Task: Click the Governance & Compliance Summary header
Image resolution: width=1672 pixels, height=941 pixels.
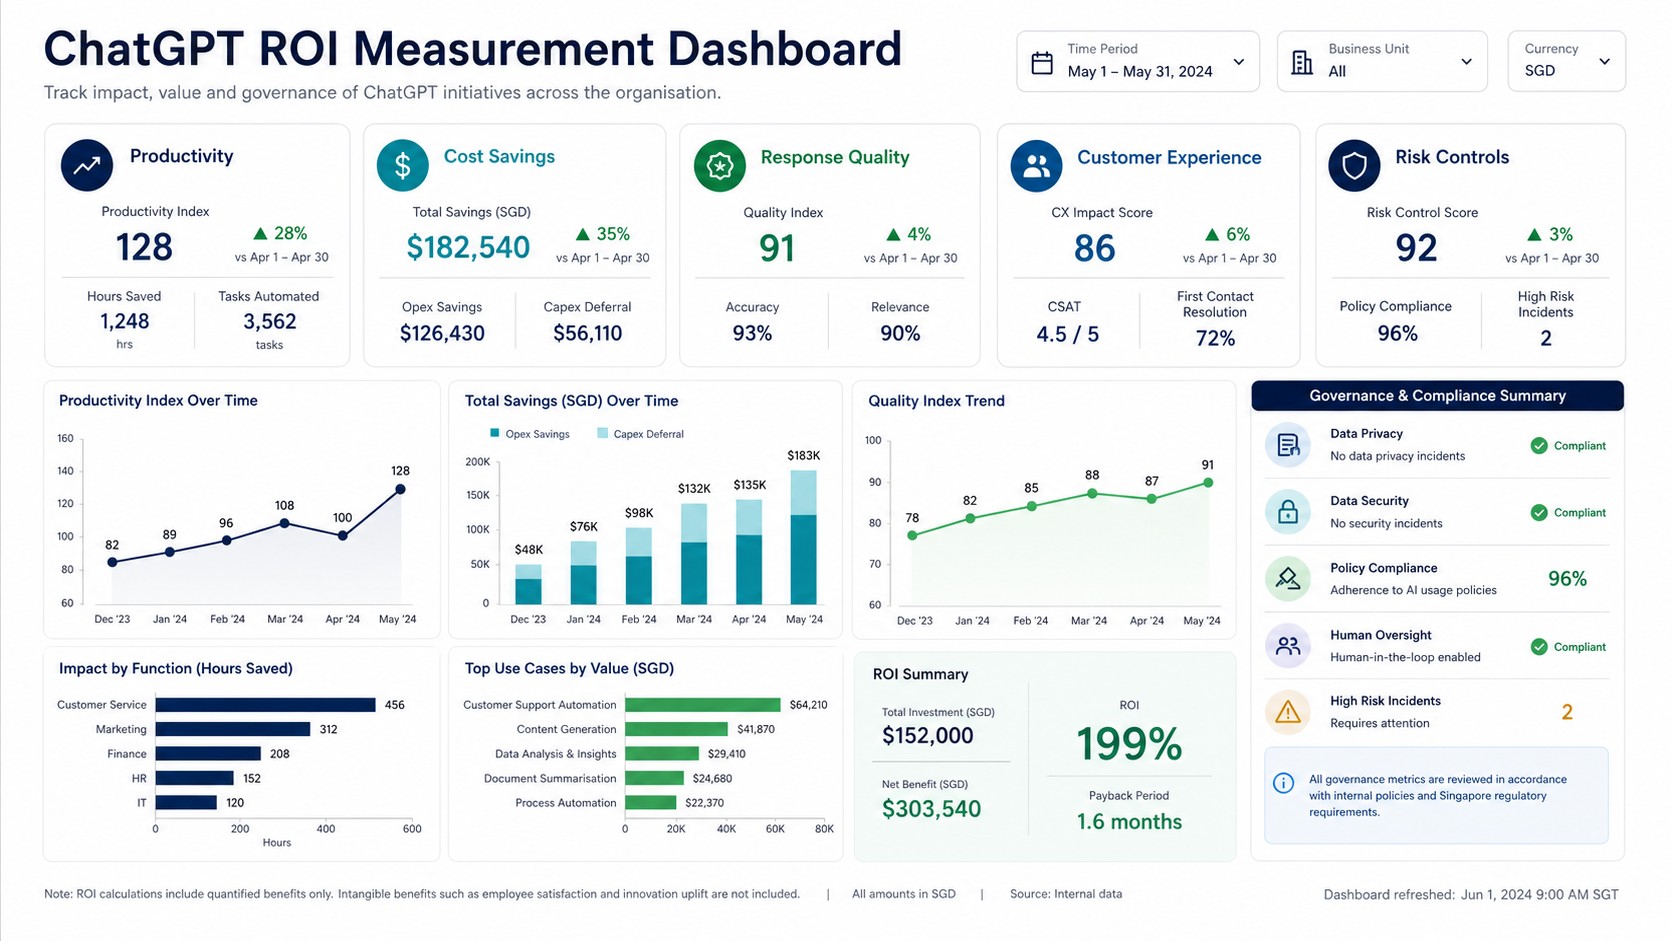Action: [1437, 396]
